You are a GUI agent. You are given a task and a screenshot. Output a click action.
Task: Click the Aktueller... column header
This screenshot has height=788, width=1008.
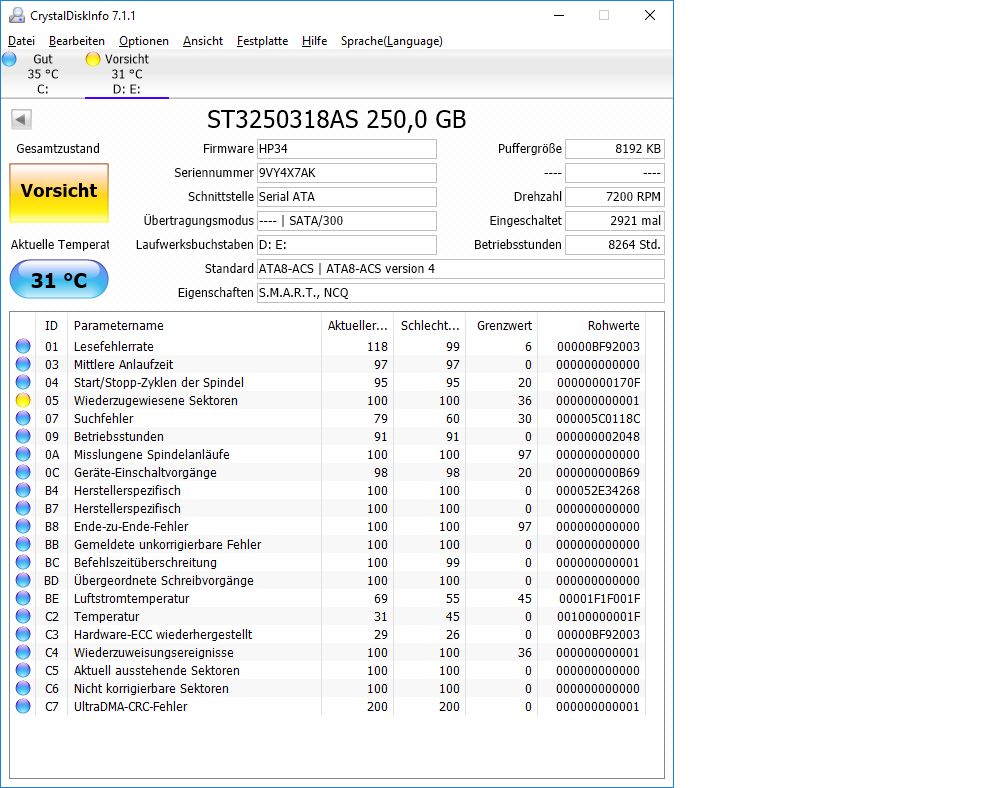pos(357,326)
